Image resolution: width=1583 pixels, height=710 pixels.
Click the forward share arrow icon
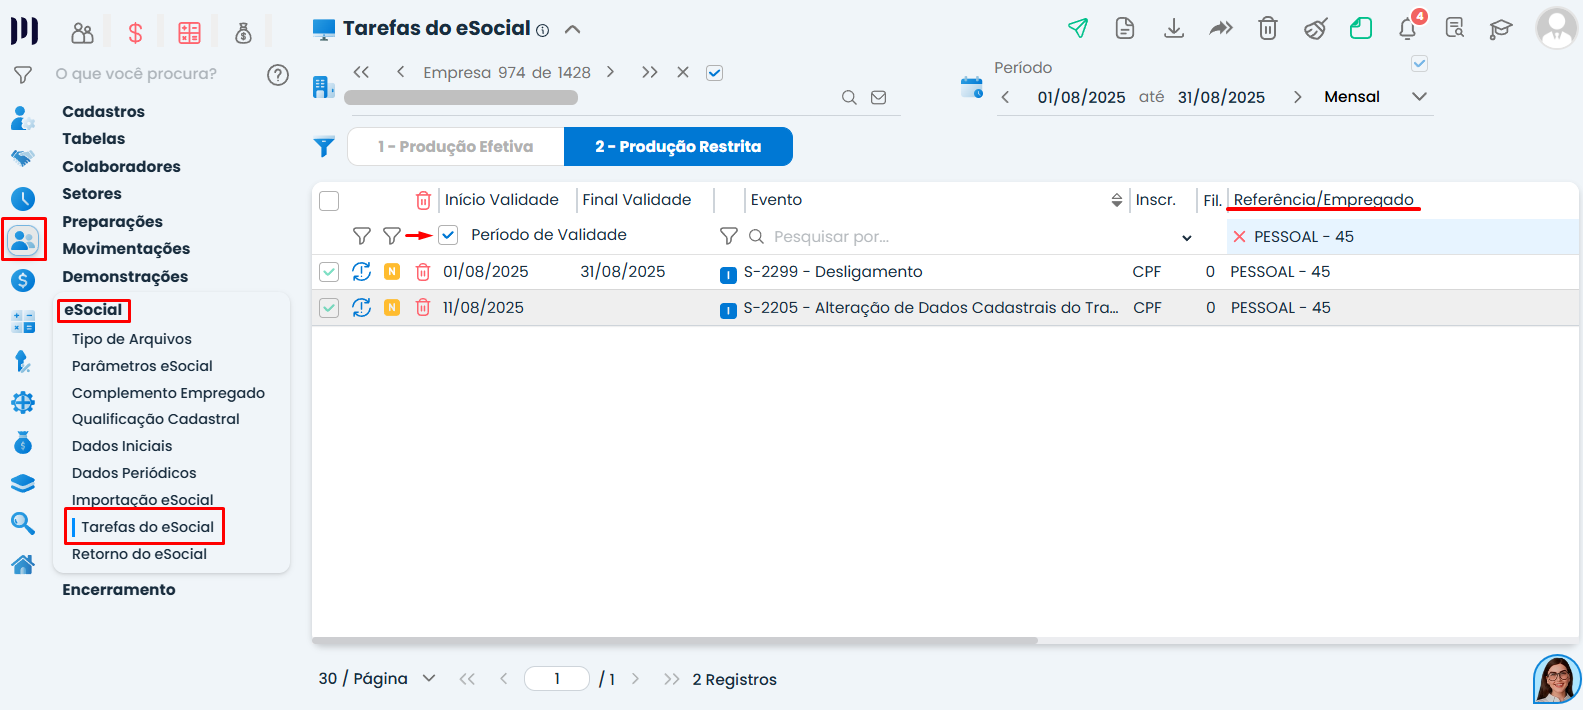tap(1221, 28)
